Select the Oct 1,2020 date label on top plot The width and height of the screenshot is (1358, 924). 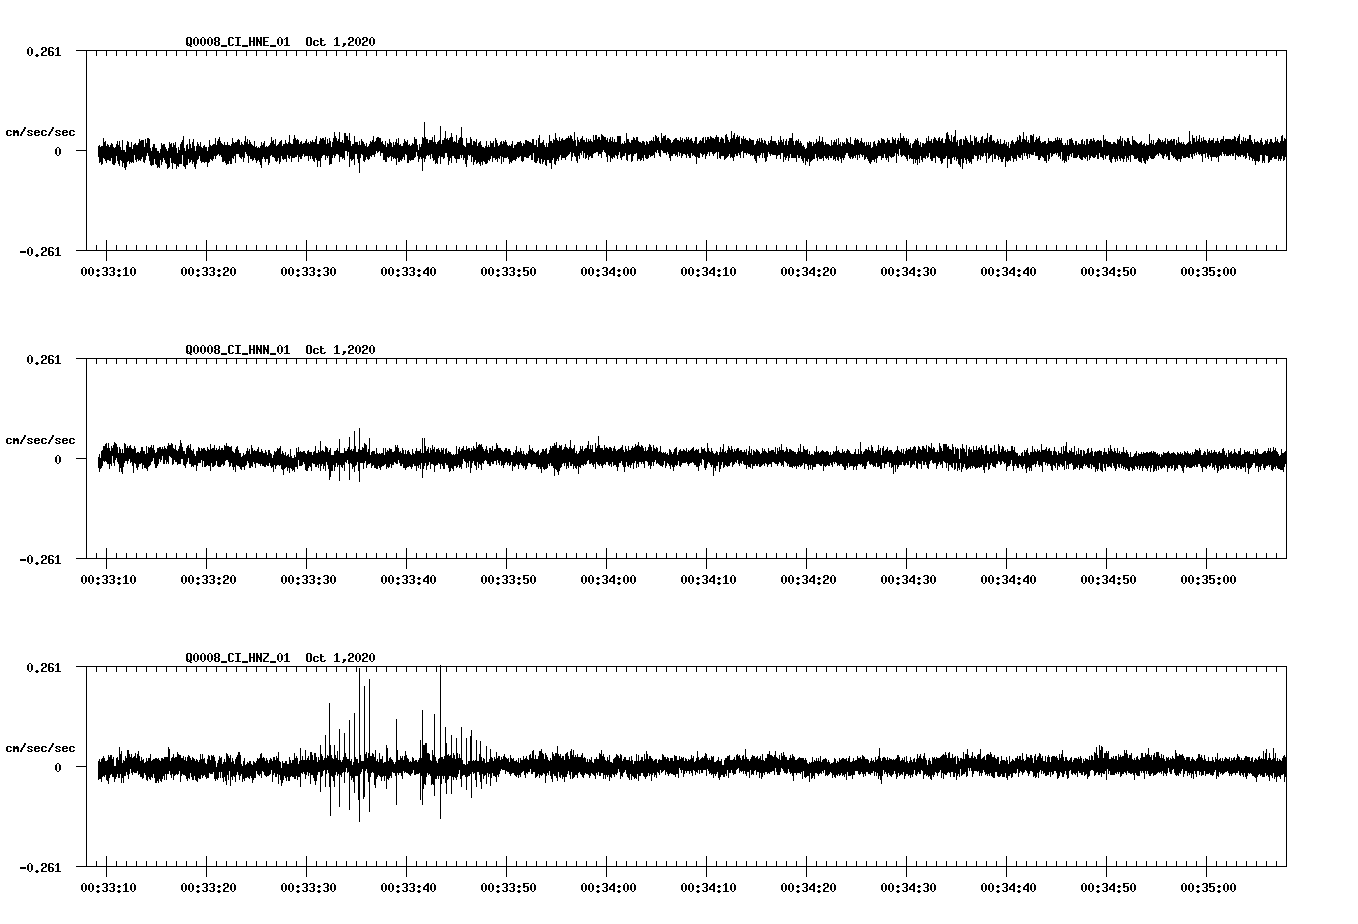tap(341, 42)
